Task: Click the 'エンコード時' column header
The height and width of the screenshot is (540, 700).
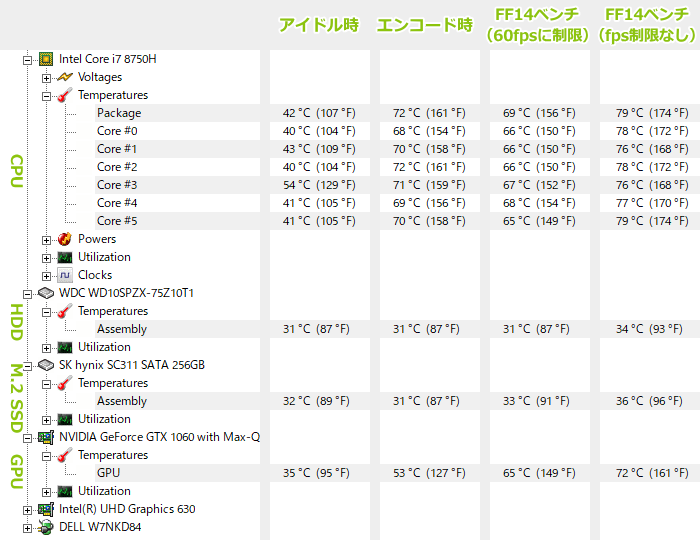Action: click(425, 25)
